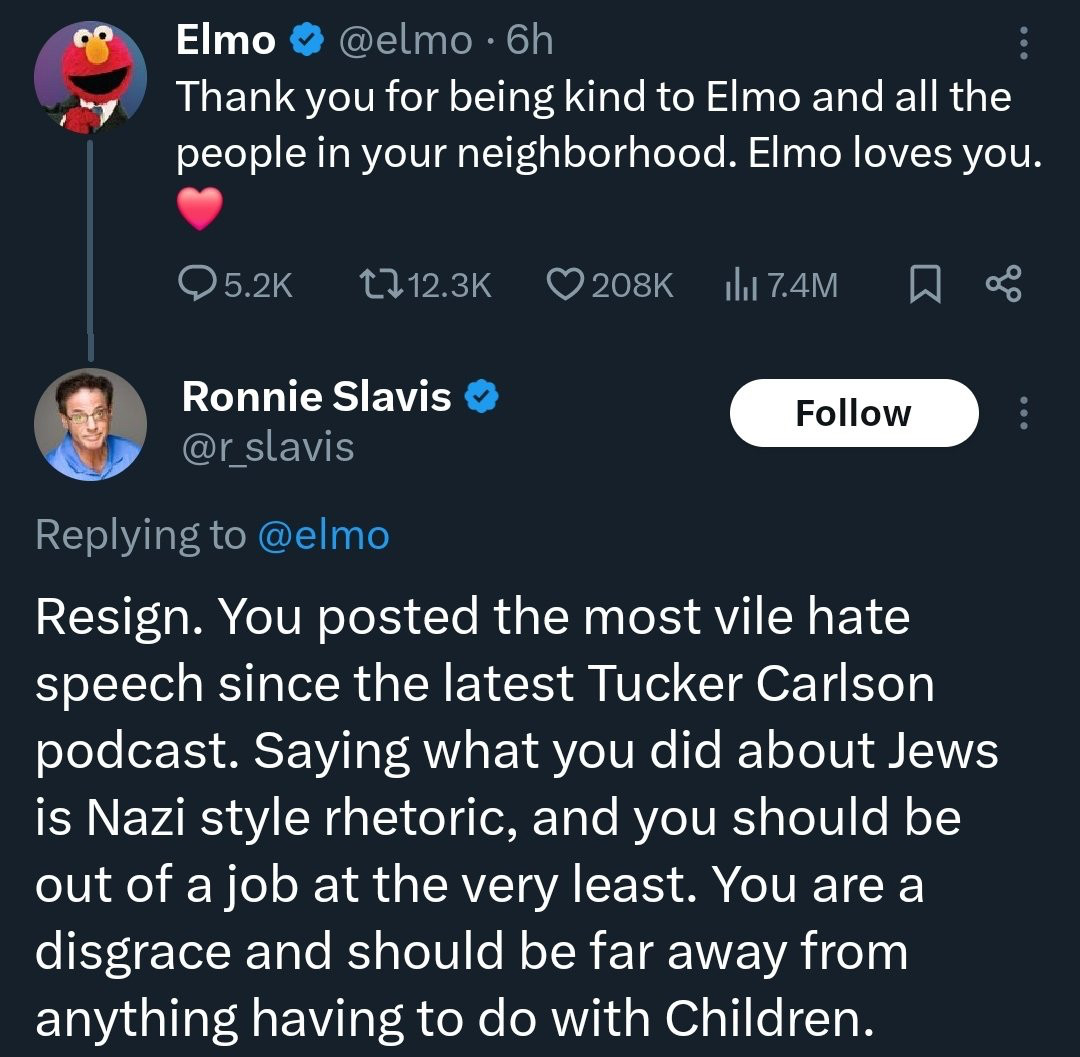The image size is (1080, 1057).
Task: Open Elmo's profile picture
Action: pyautogui.click(x=91, y=76)
